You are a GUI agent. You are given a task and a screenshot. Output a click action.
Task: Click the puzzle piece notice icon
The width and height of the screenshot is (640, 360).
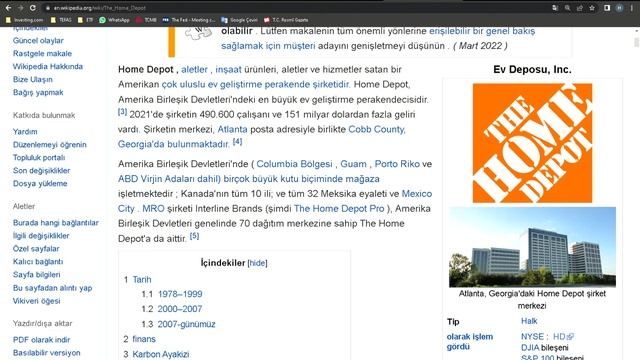coord(198,32)
